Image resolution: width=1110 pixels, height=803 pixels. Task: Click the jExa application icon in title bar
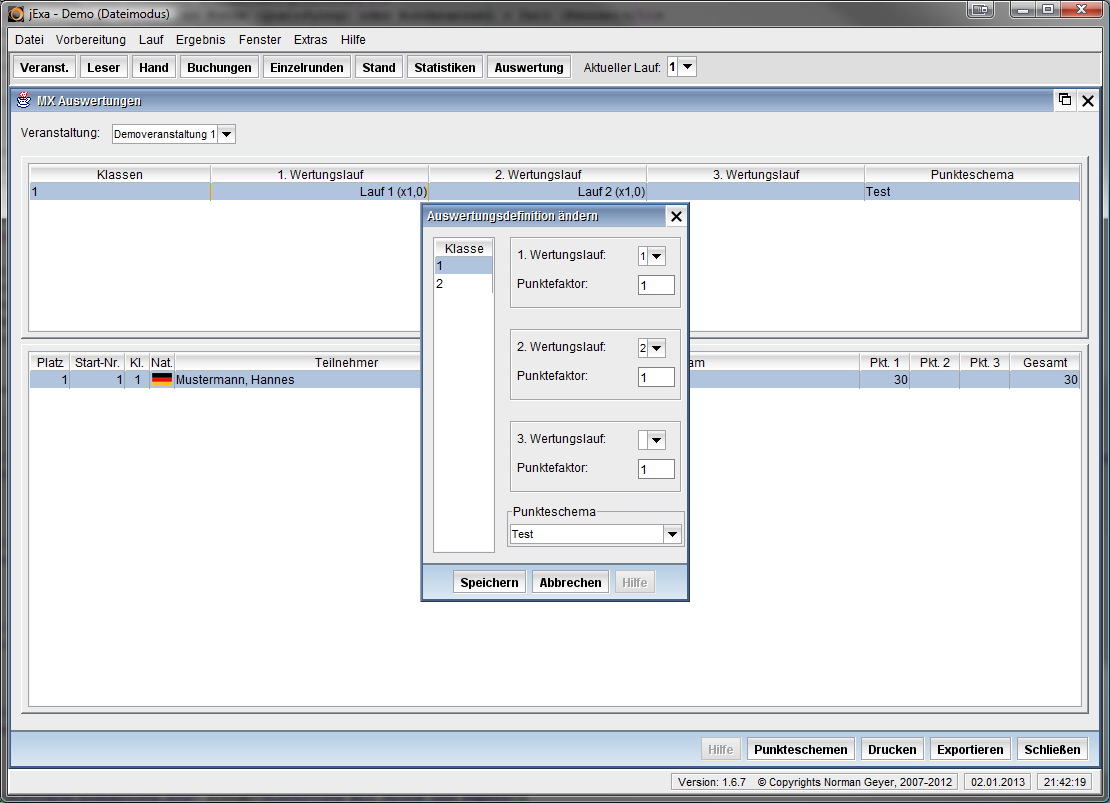[16, 14]
